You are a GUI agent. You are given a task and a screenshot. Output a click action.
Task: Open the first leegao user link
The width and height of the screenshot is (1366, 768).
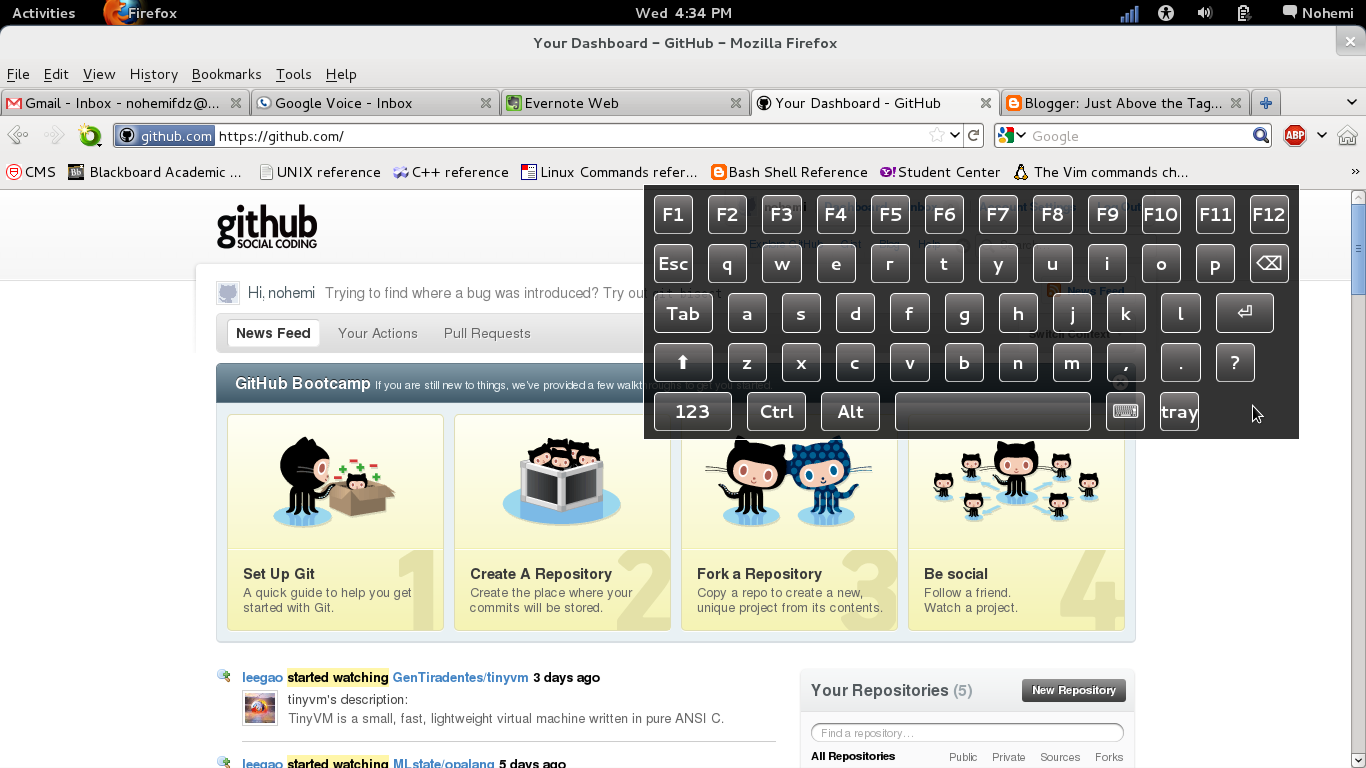[x=263, y=677]
